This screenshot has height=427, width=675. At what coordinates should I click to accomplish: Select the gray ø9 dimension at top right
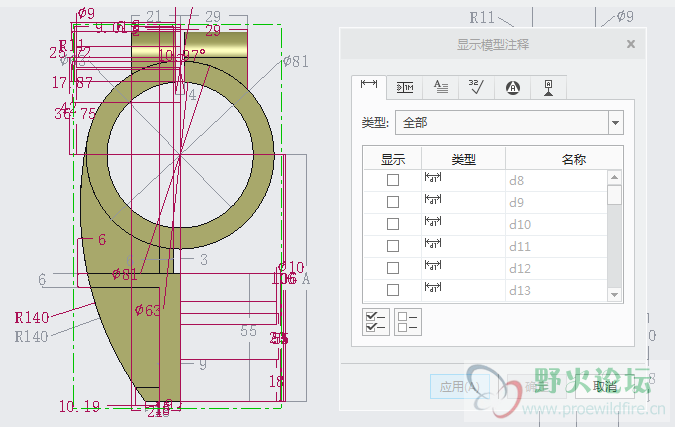(x=625, y=16)
